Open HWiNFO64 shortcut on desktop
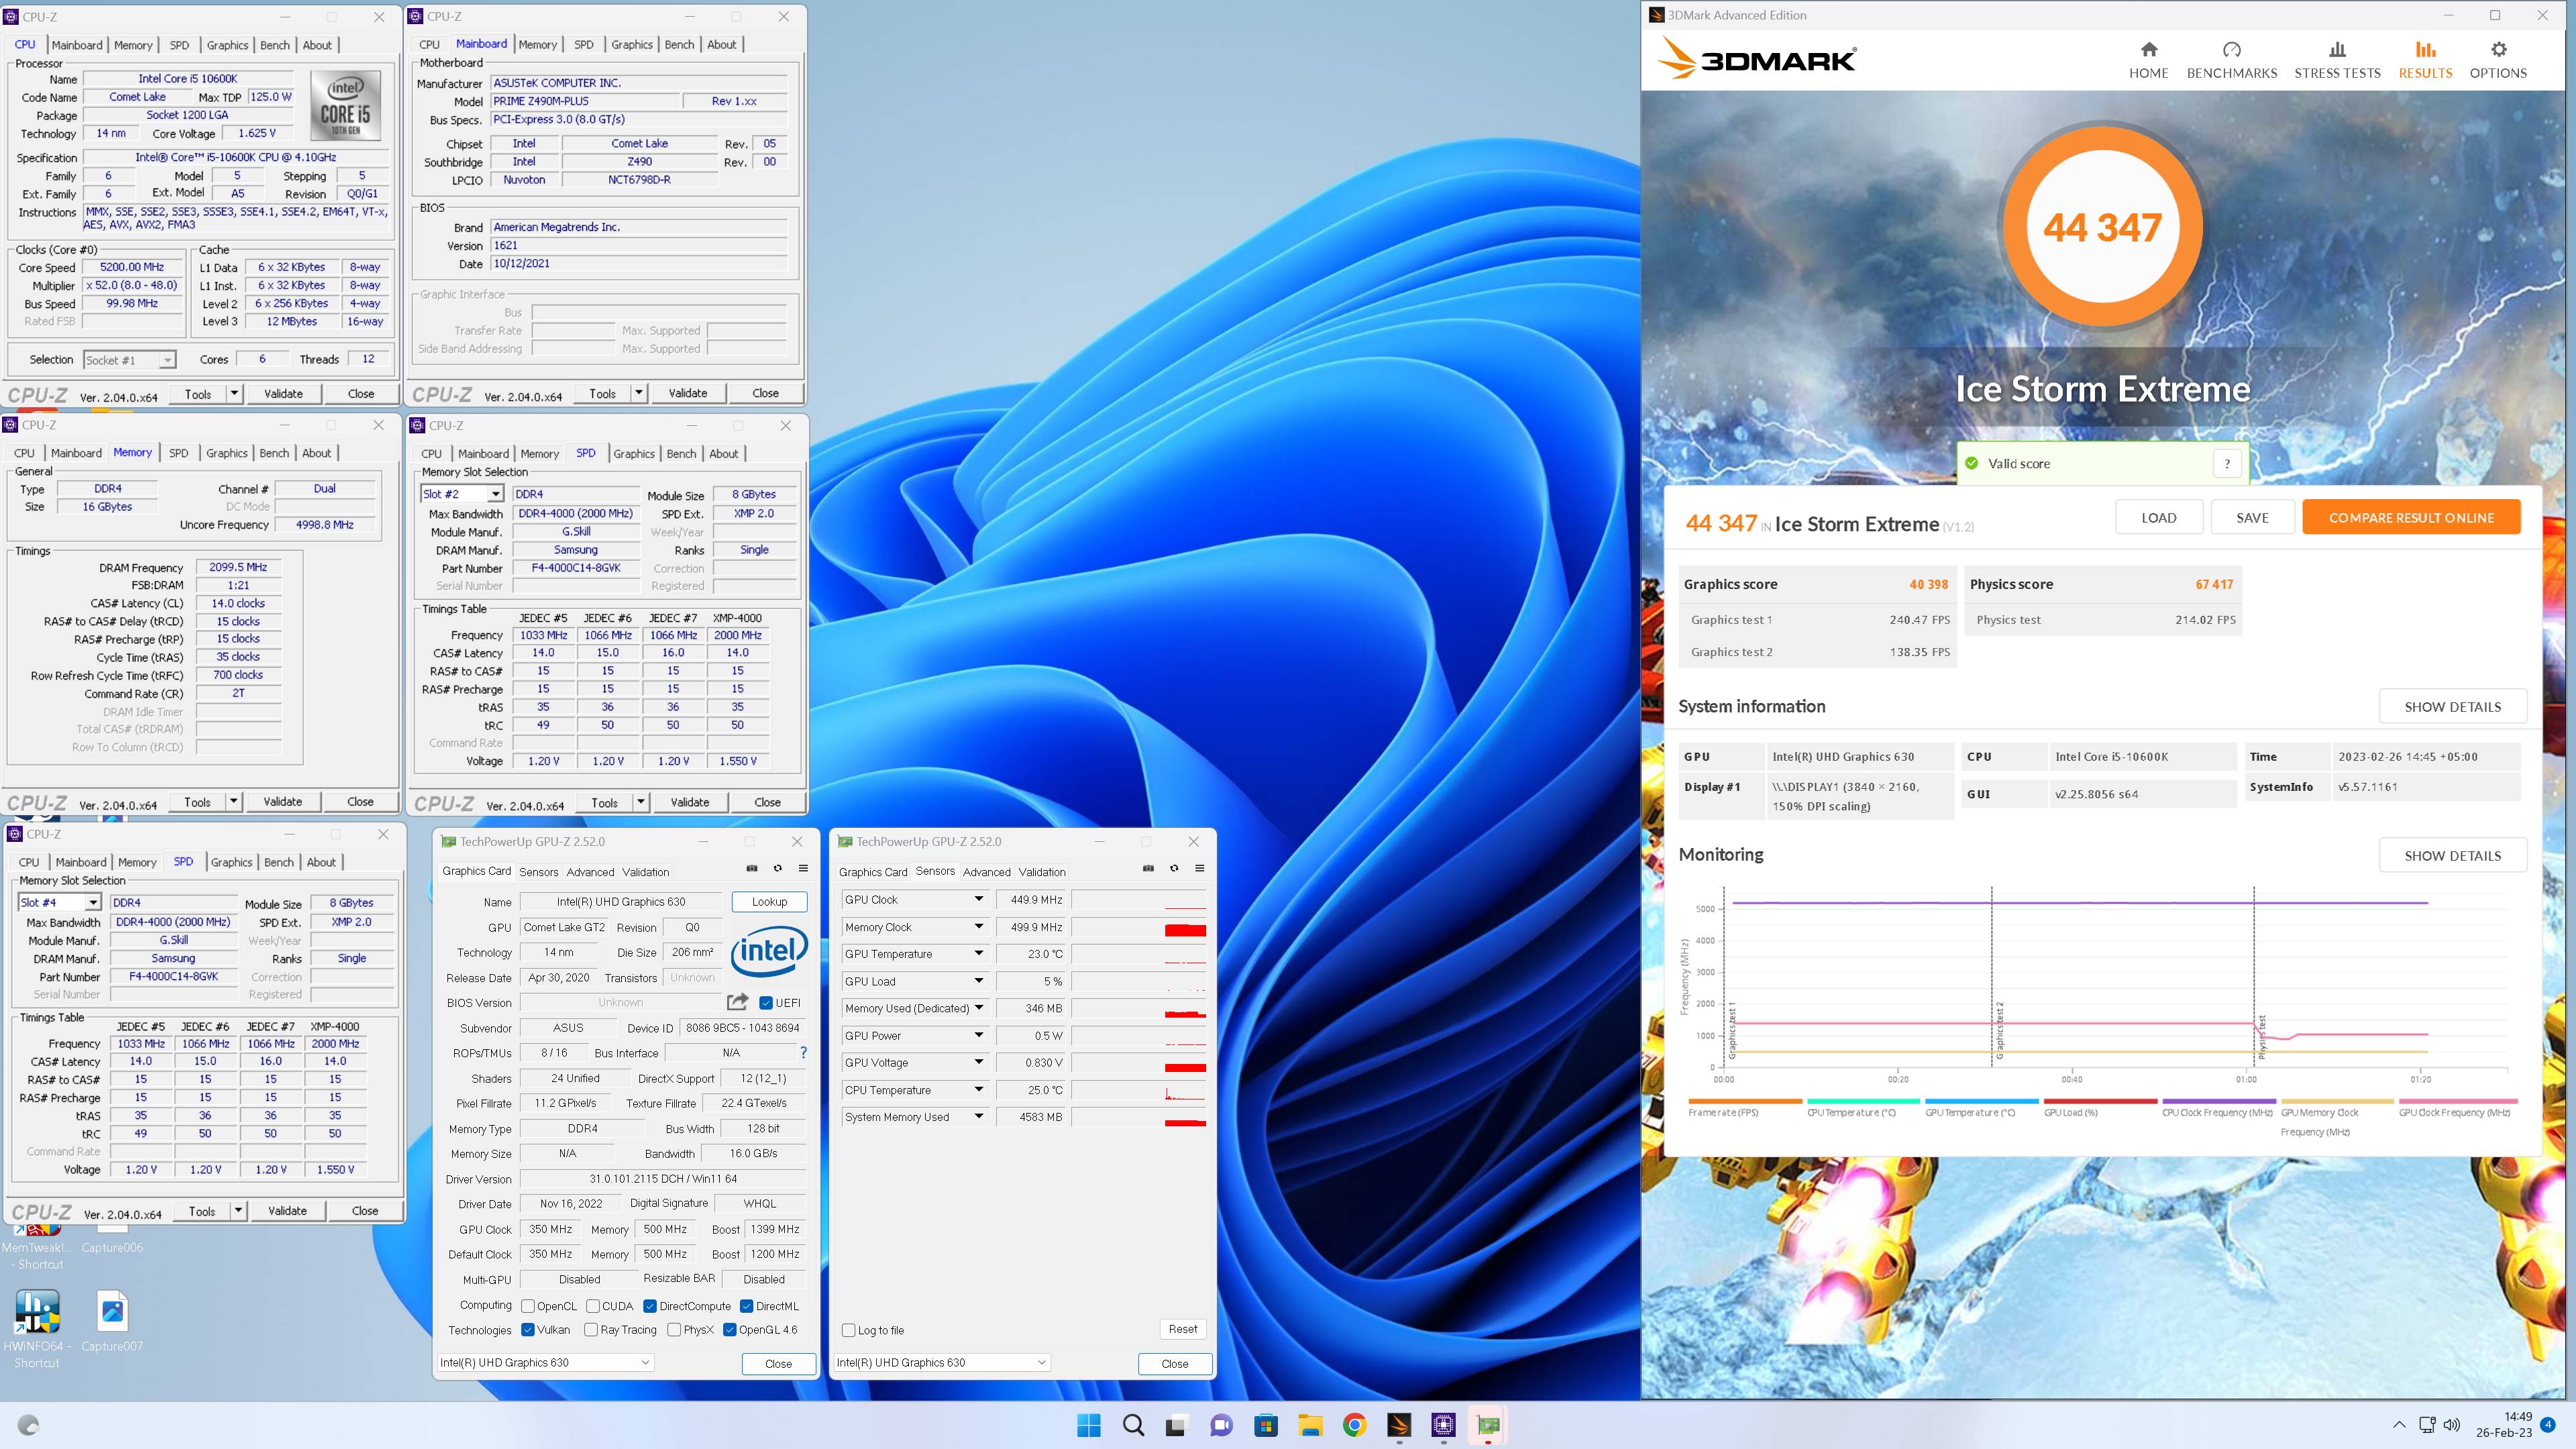2576x1449 pixels. pyautogui.click(x=37, y=1328)
